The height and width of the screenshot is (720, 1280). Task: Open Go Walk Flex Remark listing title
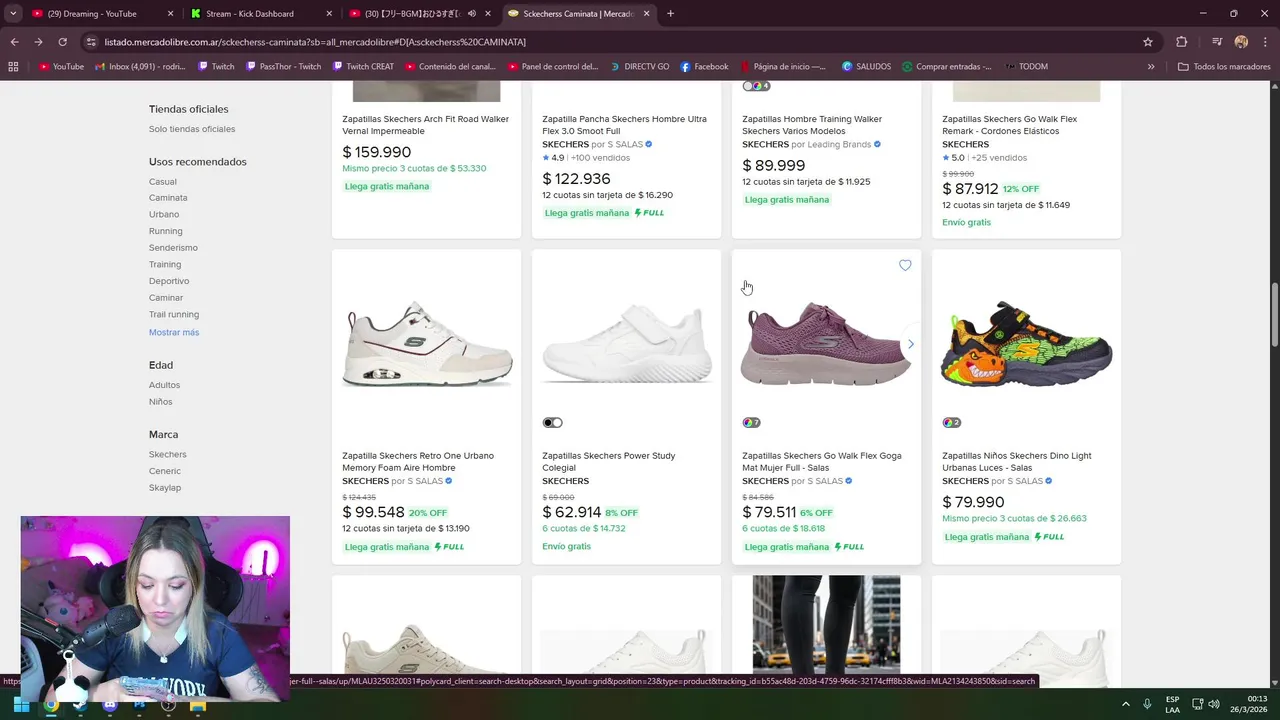point(1009,125)
